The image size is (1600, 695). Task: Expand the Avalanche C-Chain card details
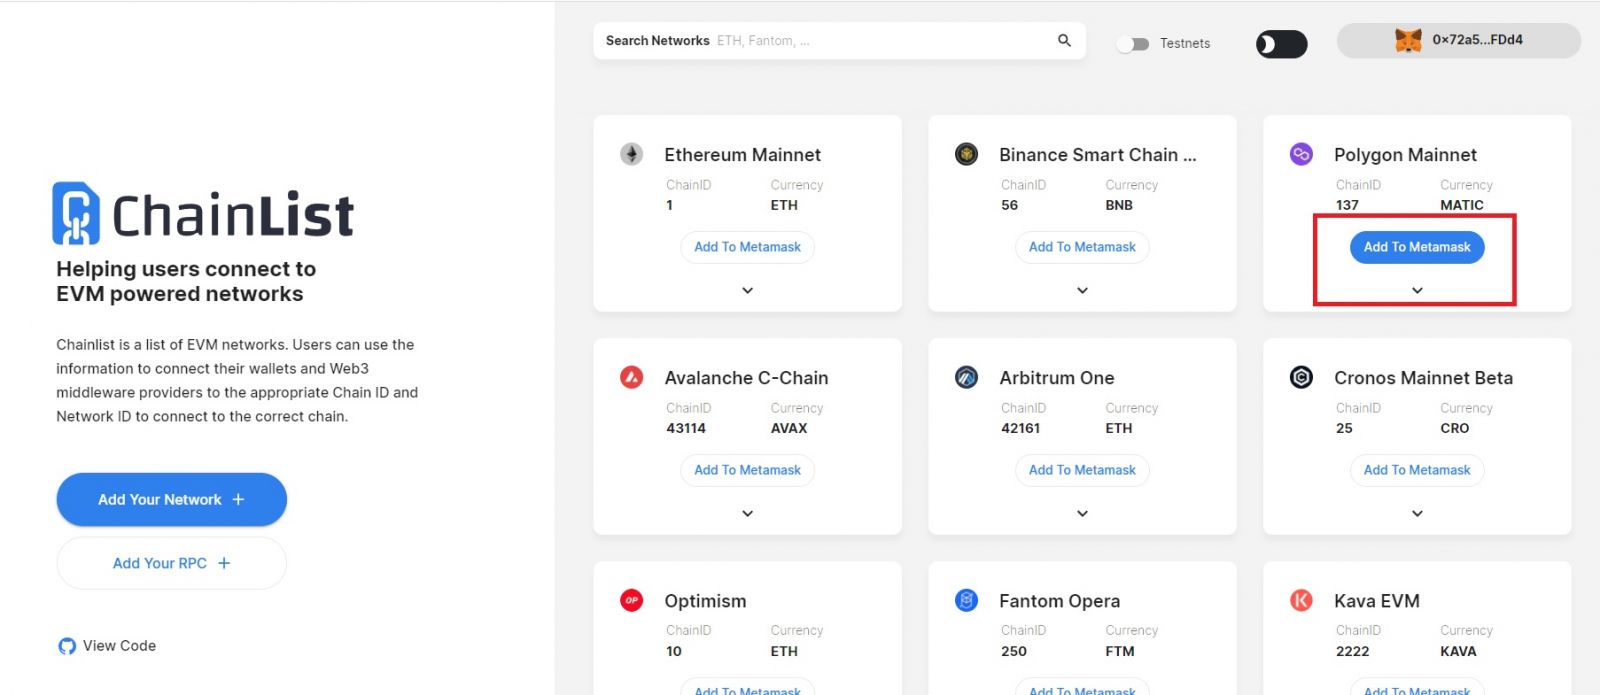[747, 513]
